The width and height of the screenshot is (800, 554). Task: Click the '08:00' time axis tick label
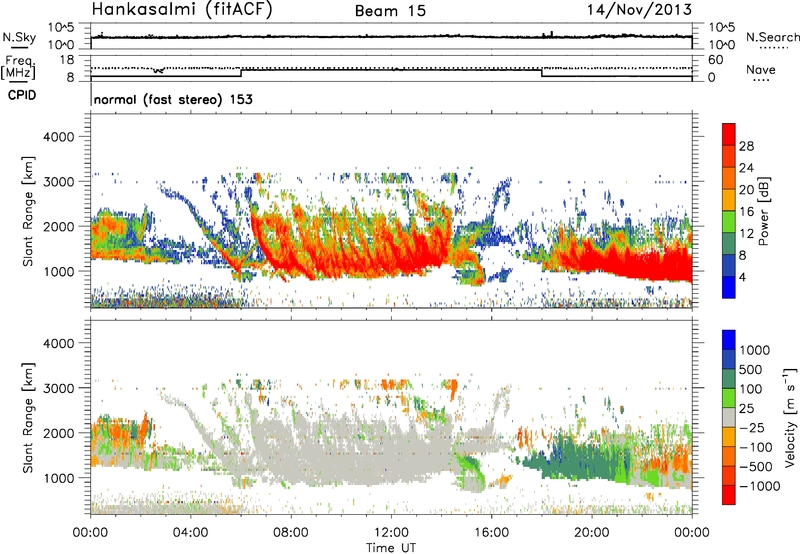coord(291,533)
